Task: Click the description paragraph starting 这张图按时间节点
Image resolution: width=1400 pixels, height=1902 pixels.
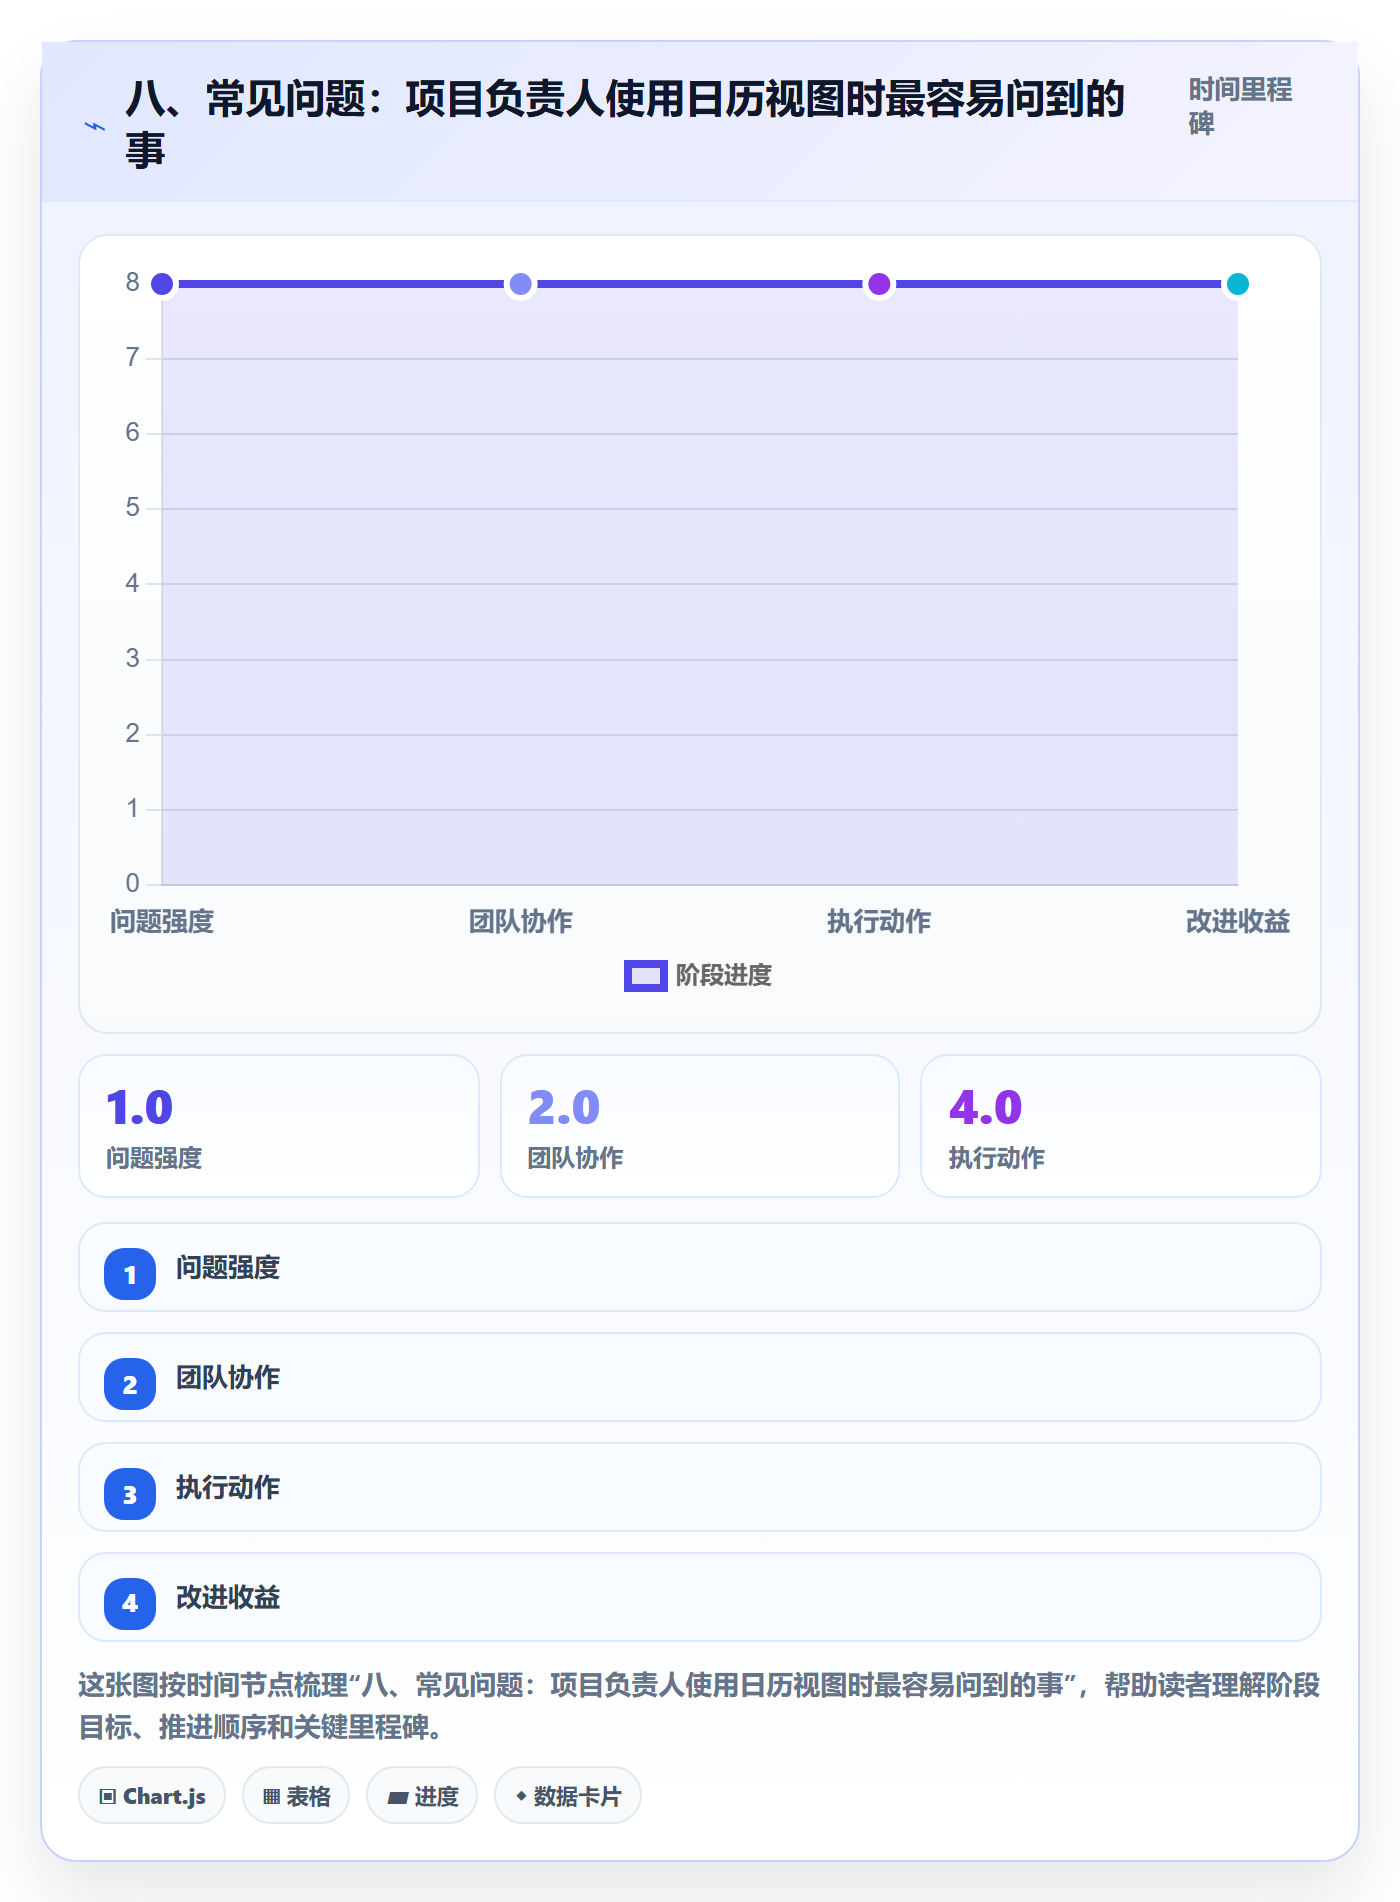Action: 700,1706
